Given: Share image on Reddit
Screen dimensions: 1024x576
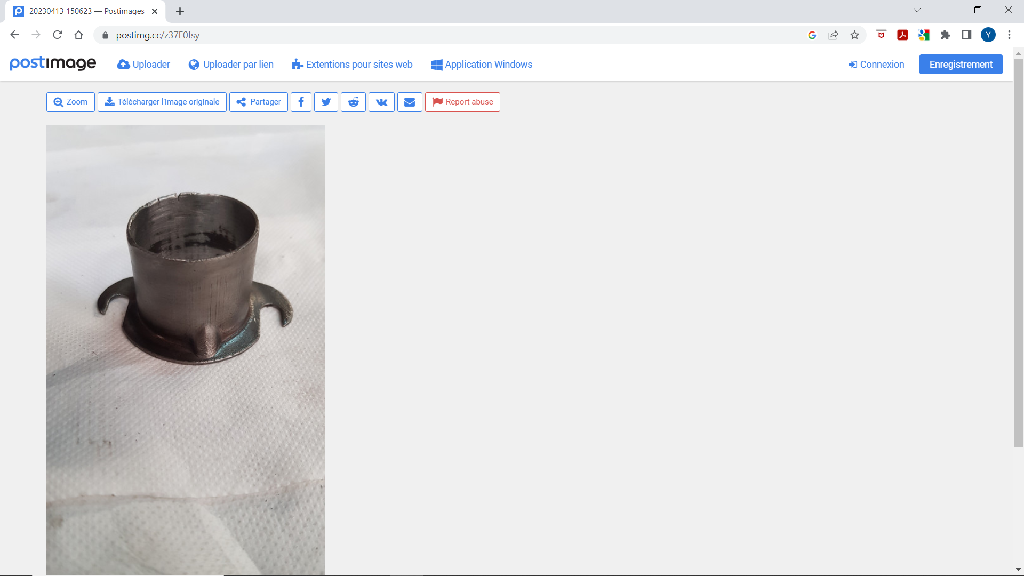Looking at the screenshot, I should click(x=354, y=102).
